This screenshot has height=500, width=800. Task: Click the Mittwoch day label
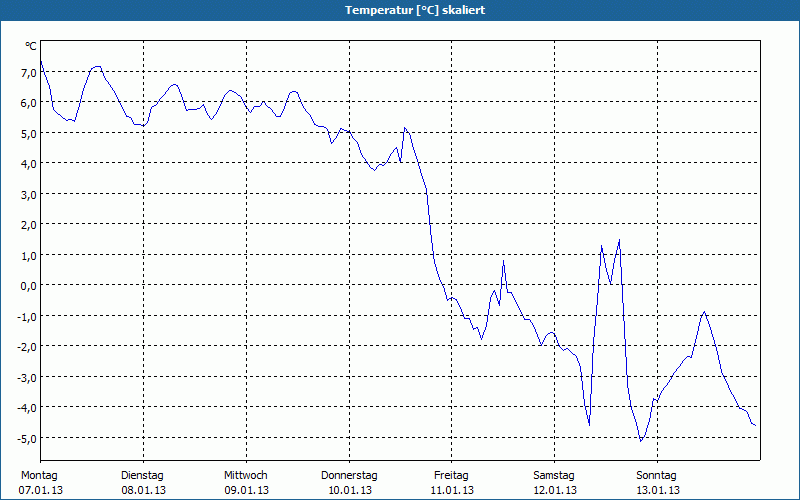[245, 476]
